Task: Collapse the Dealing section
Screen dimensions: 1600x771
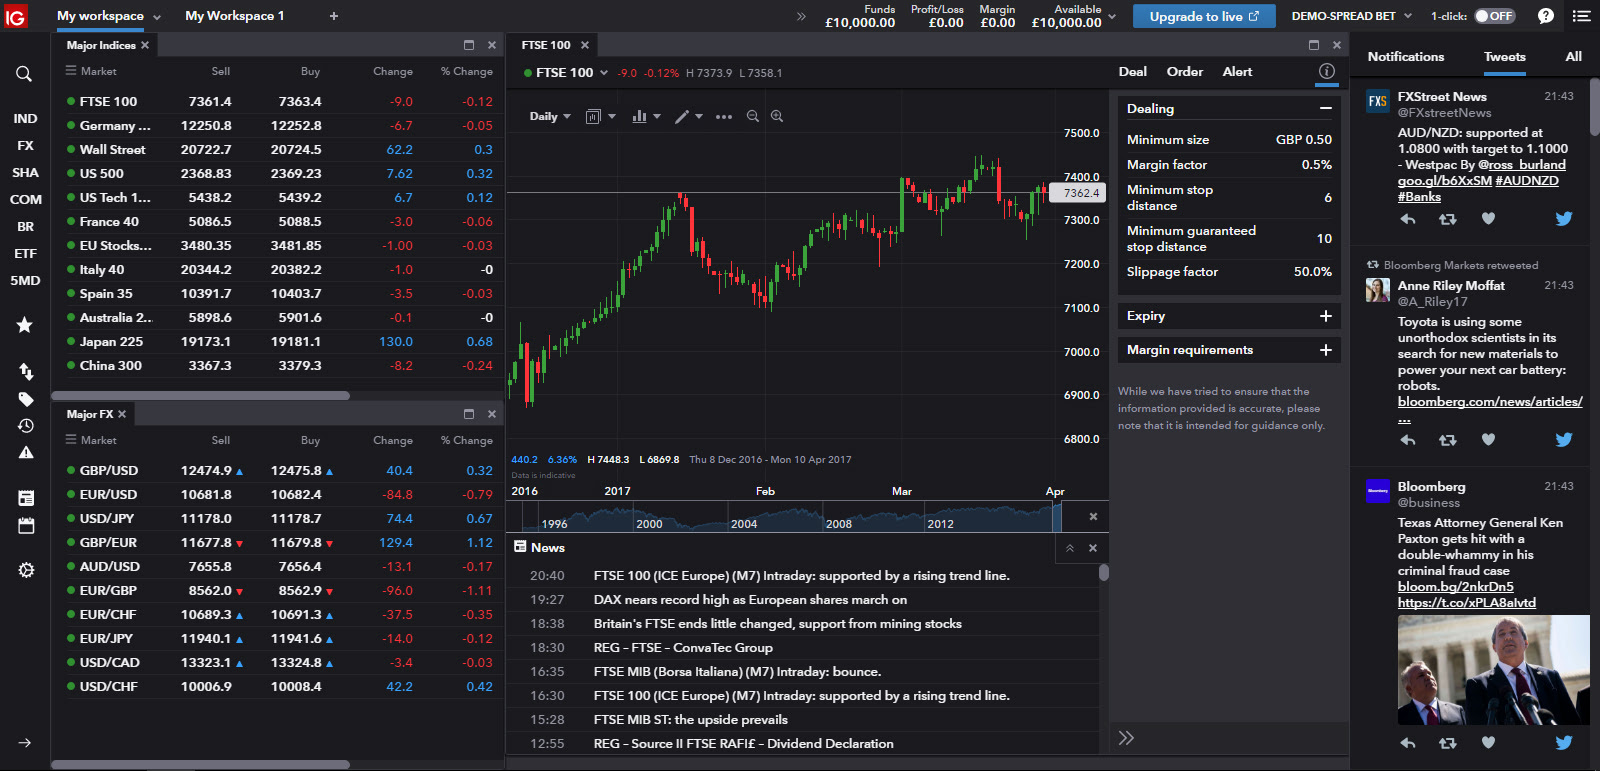Action: coord(1325,109)
